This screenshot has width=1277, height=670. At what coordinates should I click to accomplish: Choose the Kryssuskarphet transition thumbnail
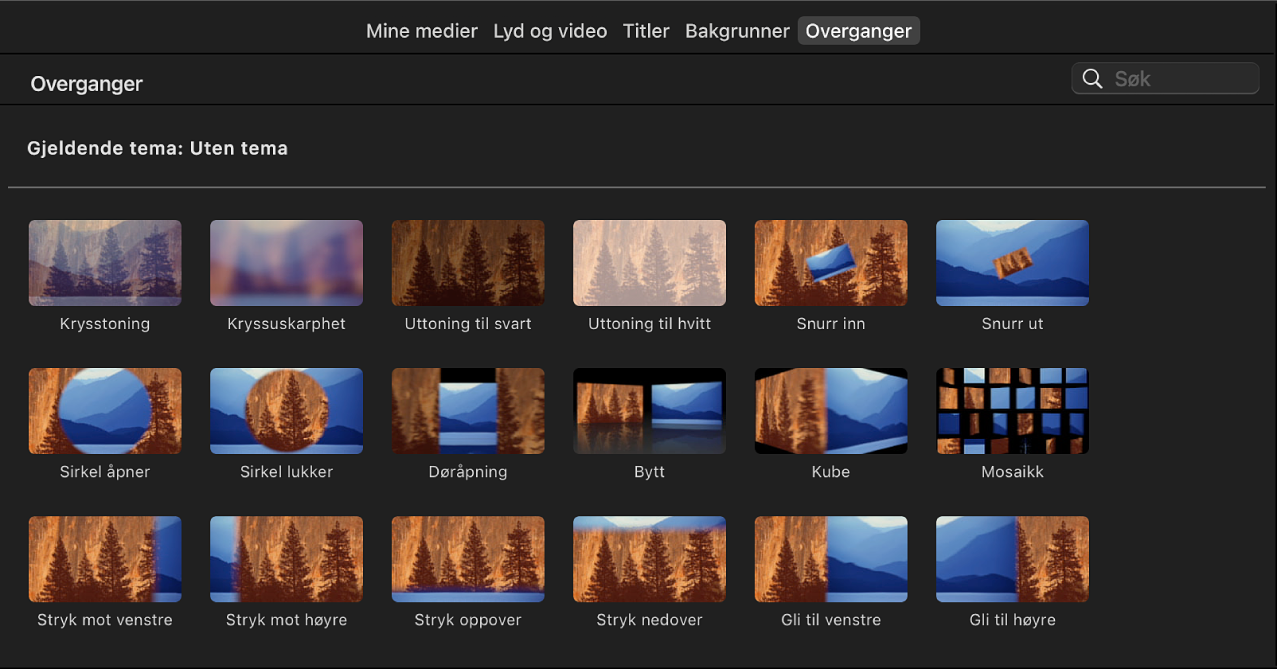286,263
